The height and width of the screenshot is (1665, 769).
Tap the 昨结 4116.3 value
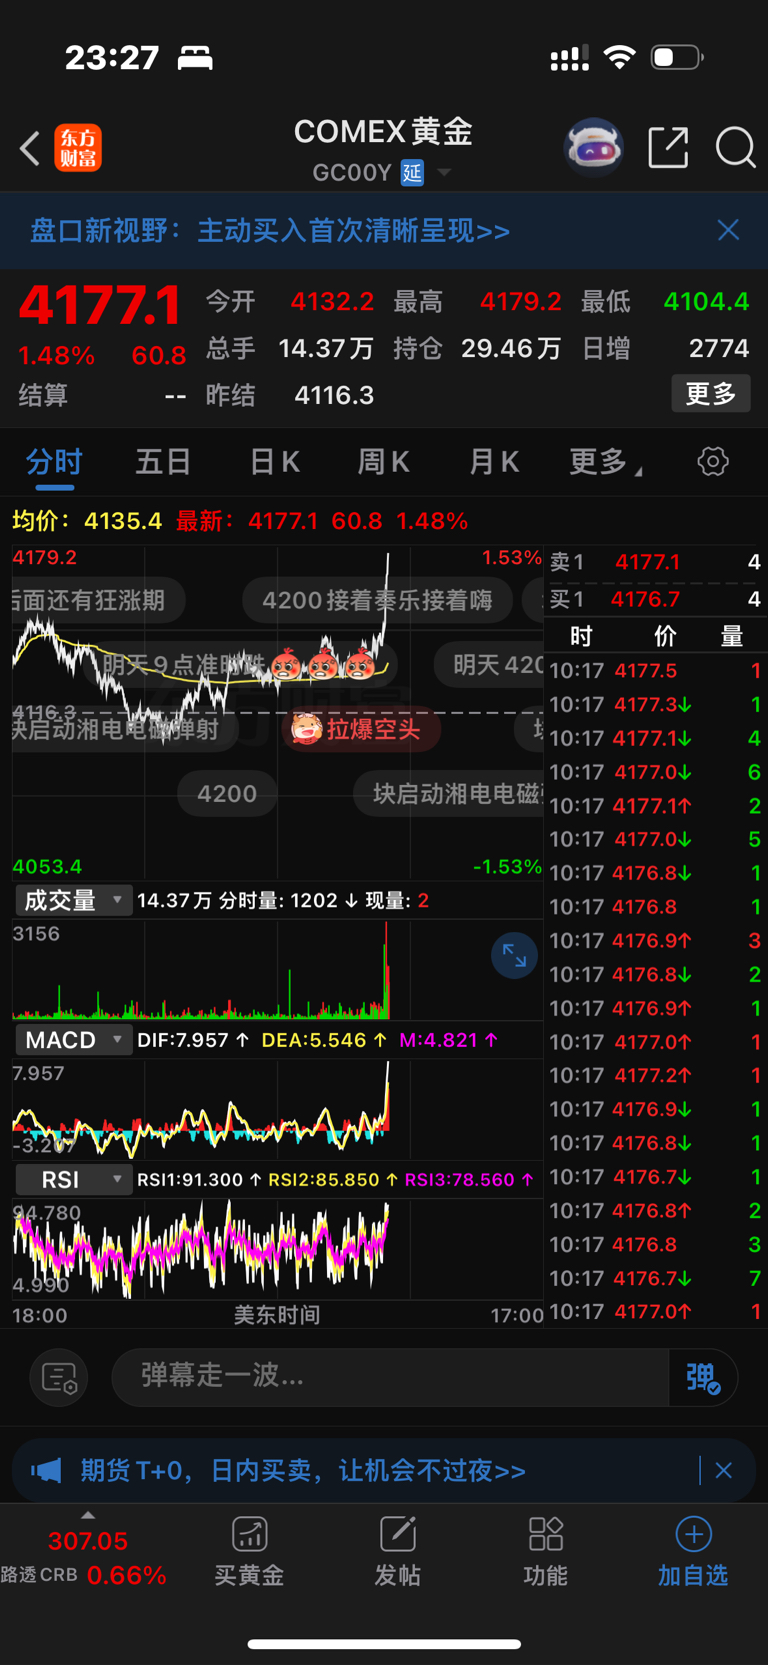[334, 395]
